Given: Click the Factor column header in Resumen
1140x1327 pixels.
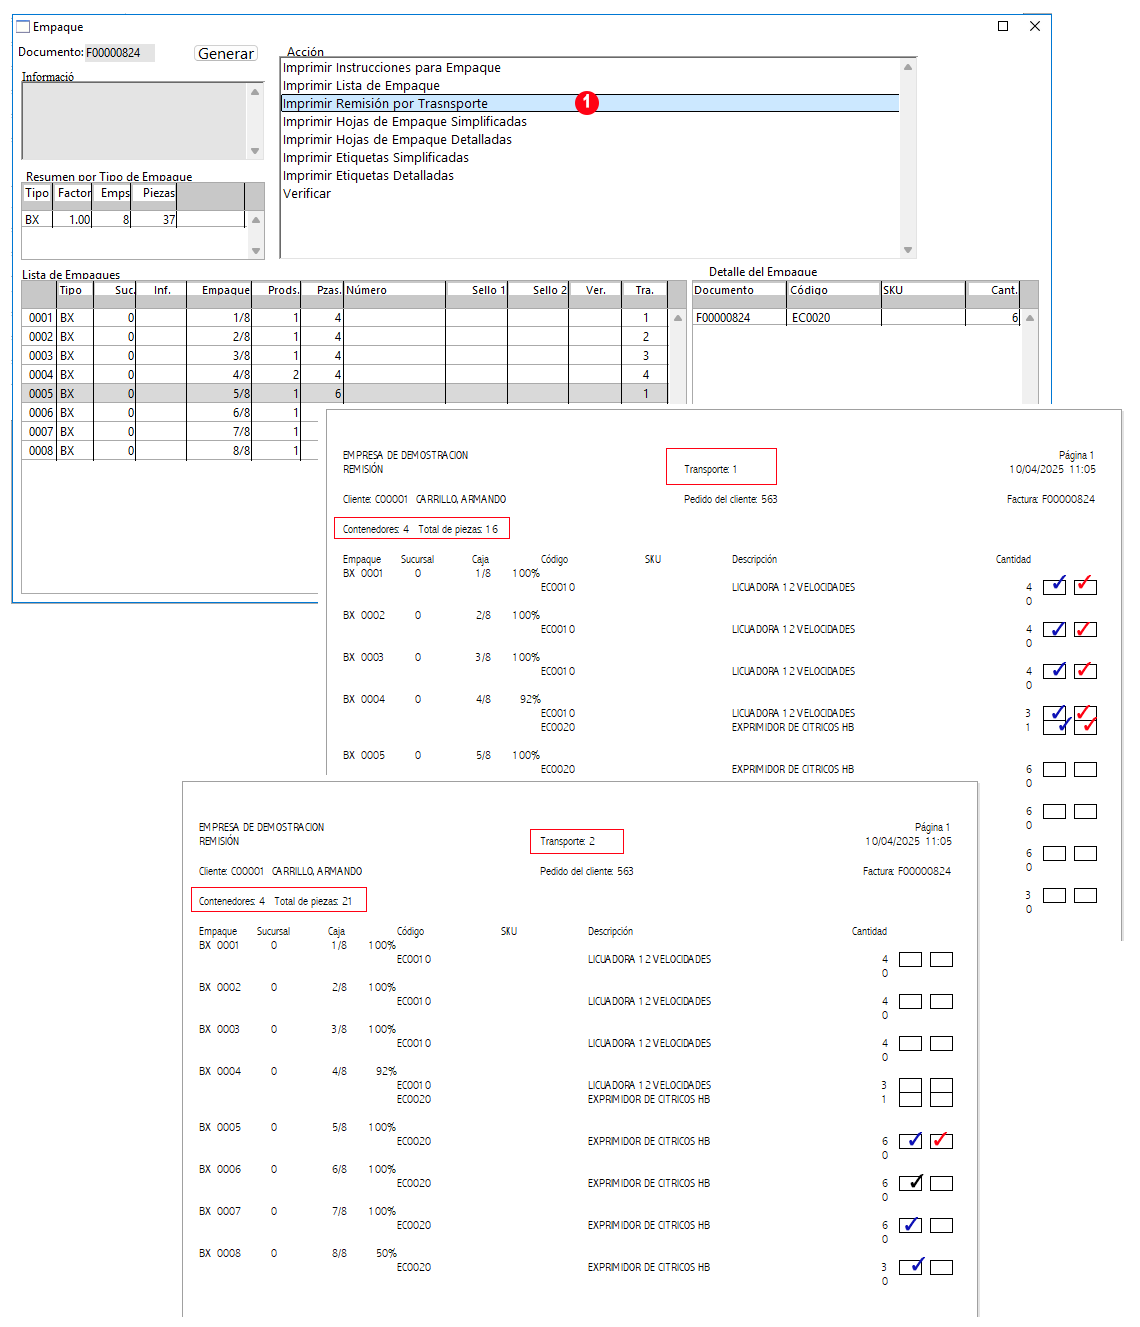Looking at the screenshot, I should [73, 193].
